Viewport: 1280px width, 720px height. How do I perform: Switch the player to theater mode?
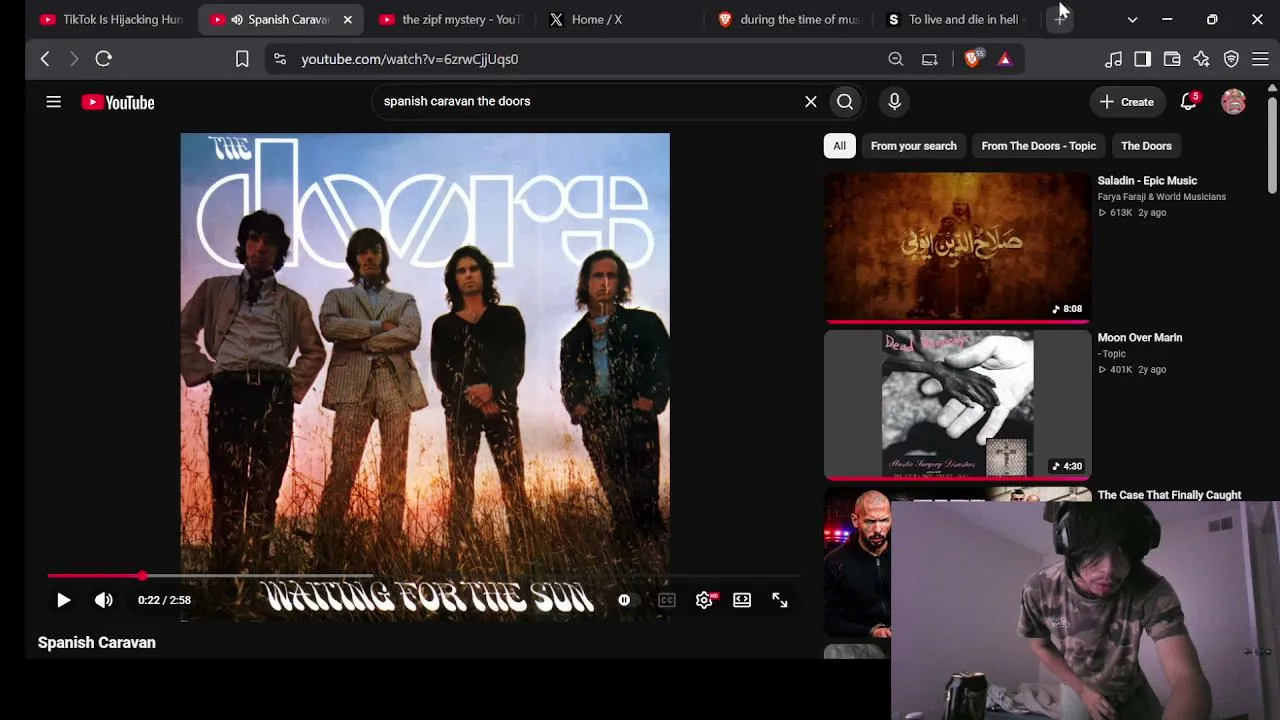[742, 600]
